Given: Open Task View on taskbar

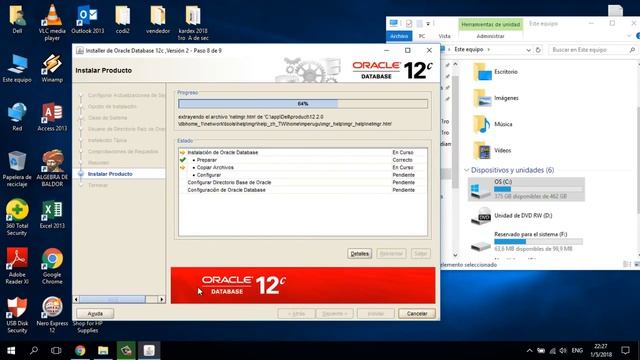Looking at the screenshot, I should pos(56,350).
